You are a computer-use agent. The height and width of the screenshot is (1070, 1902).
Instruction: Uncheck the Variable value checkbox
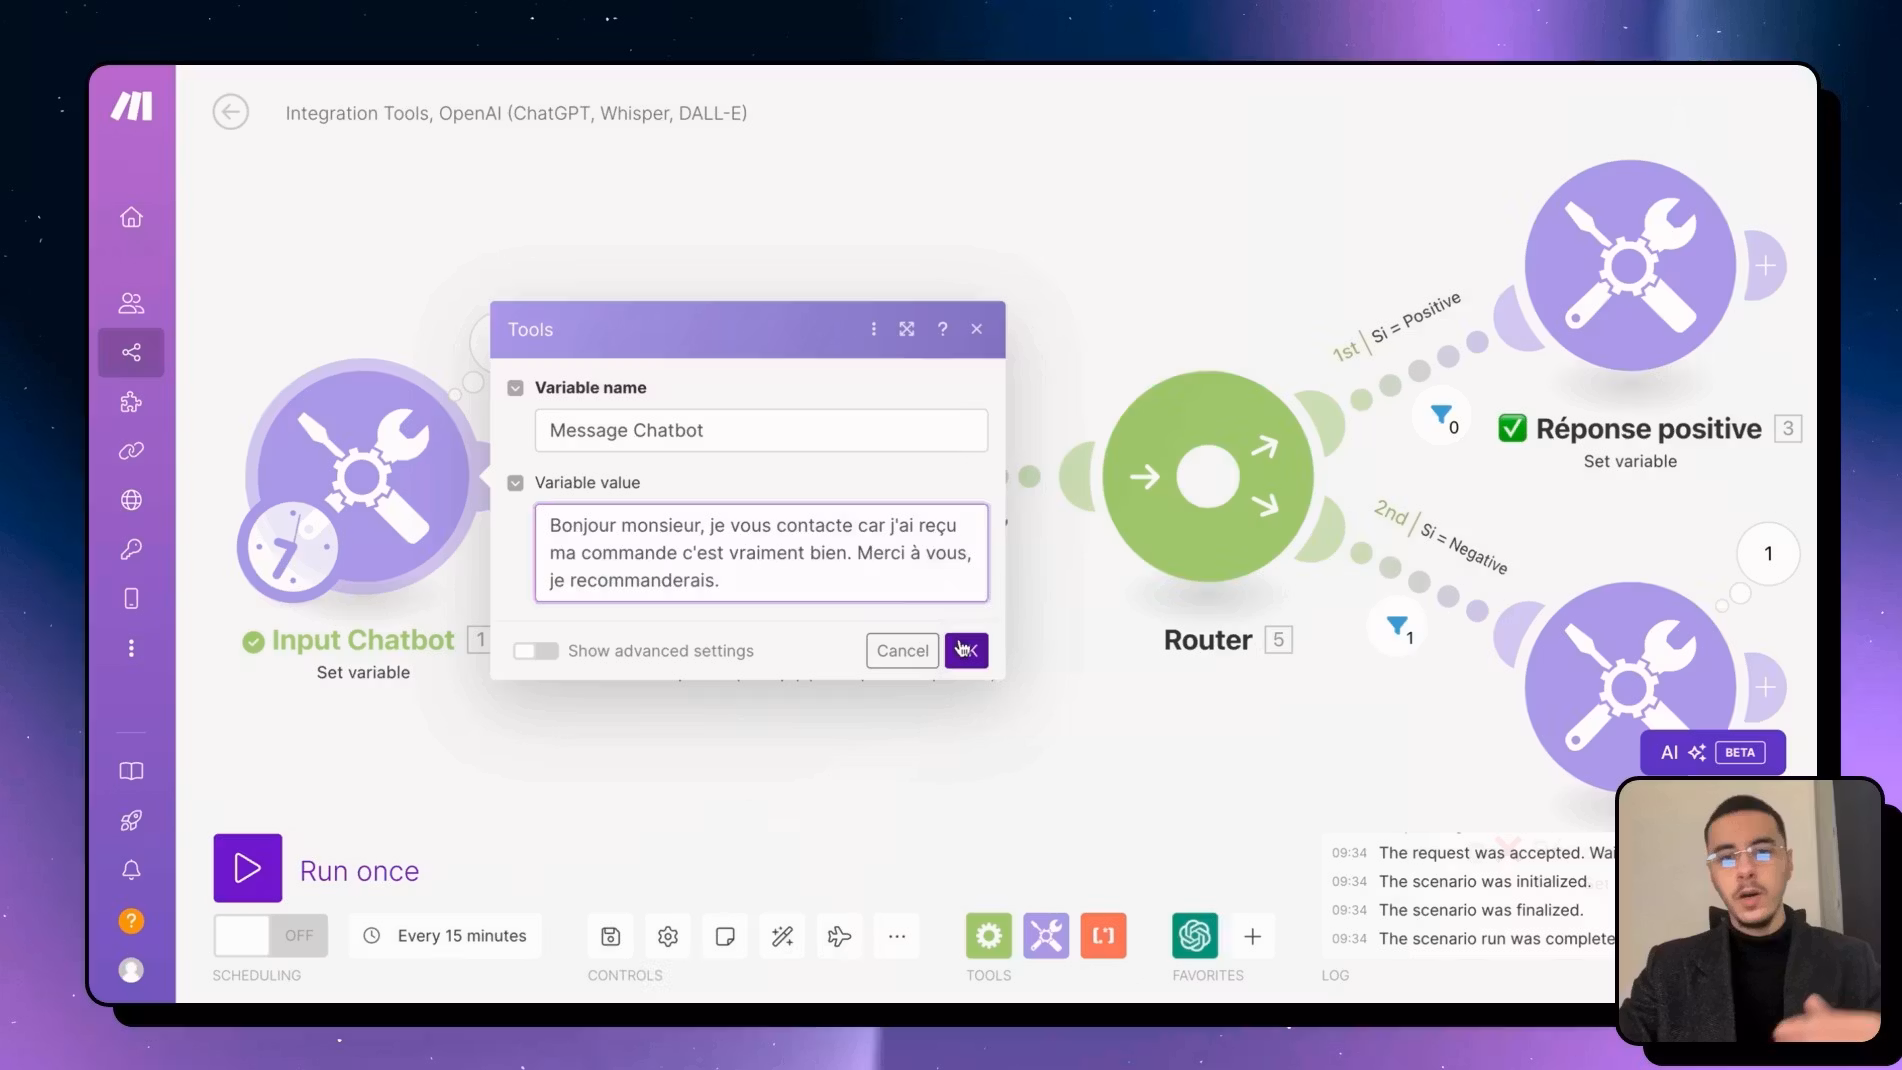pos(516,483)
